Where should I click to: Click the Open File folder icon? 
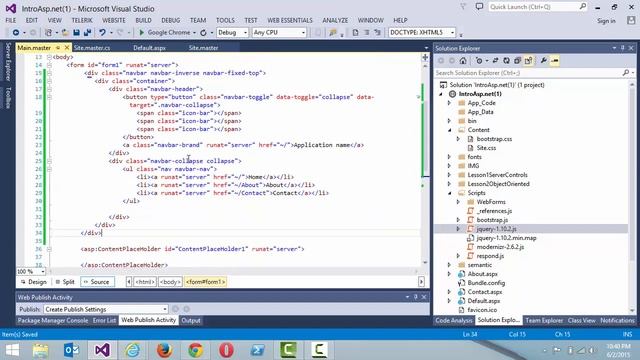pyautogui.click(x=64, y=32)
